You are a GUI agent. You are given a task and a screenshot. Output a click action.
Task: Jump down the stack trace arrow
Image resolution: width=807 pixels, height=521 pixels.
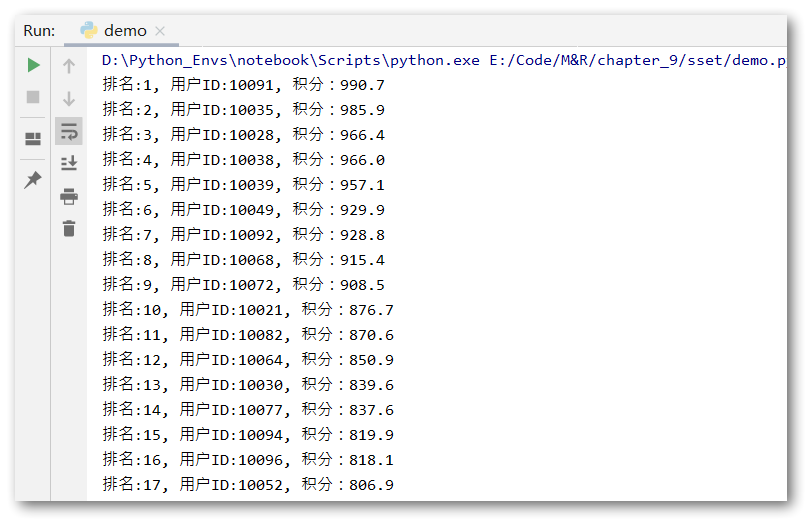(69, 98)
